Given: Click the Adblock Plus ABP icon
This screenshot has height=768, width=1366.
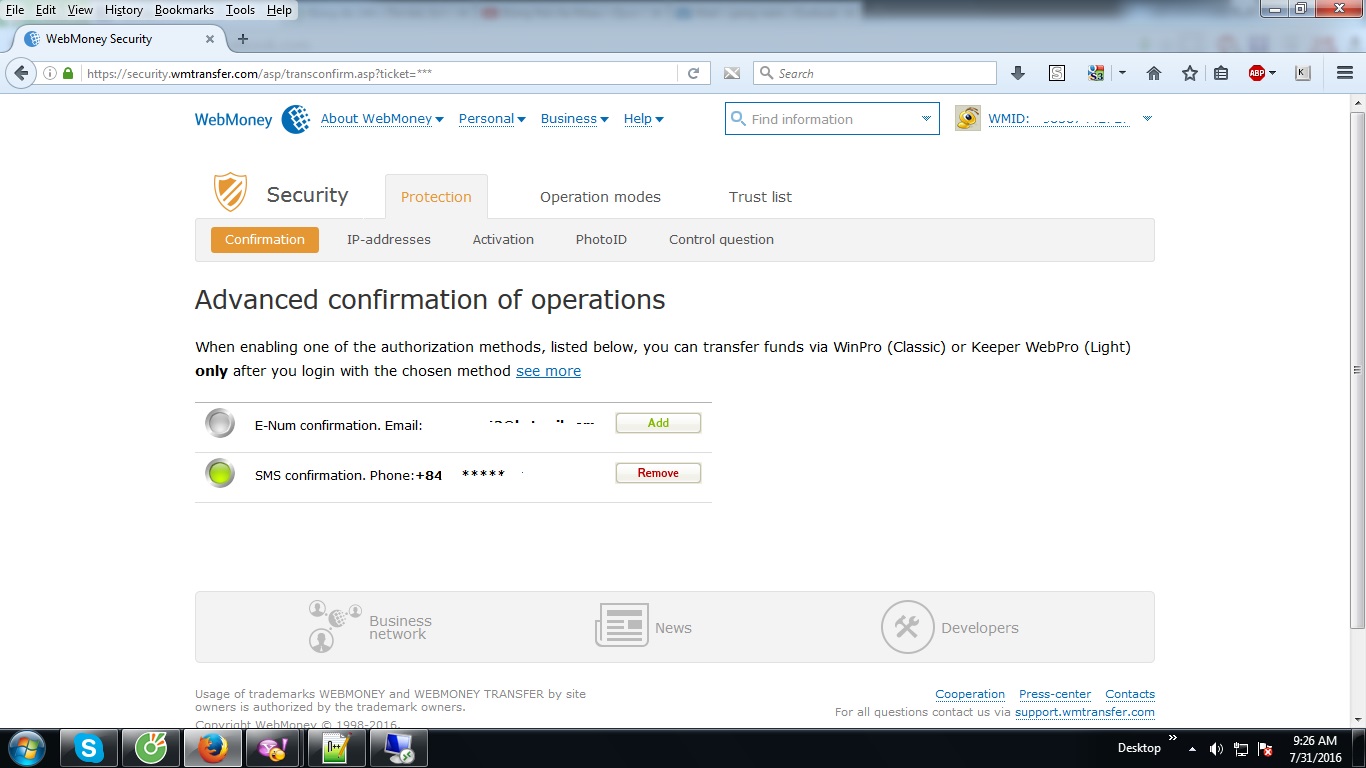Looking at the screenshot, I should click(1257, 73).
